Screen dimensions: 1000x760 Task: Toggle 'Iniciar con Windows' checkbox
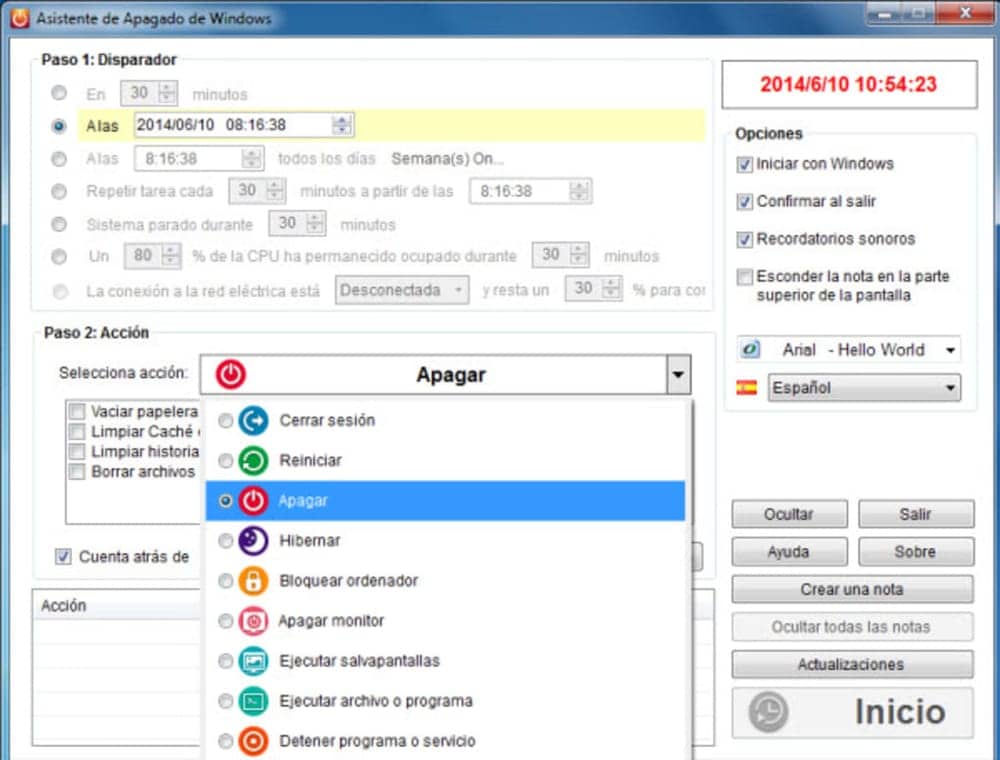[744, 164]
